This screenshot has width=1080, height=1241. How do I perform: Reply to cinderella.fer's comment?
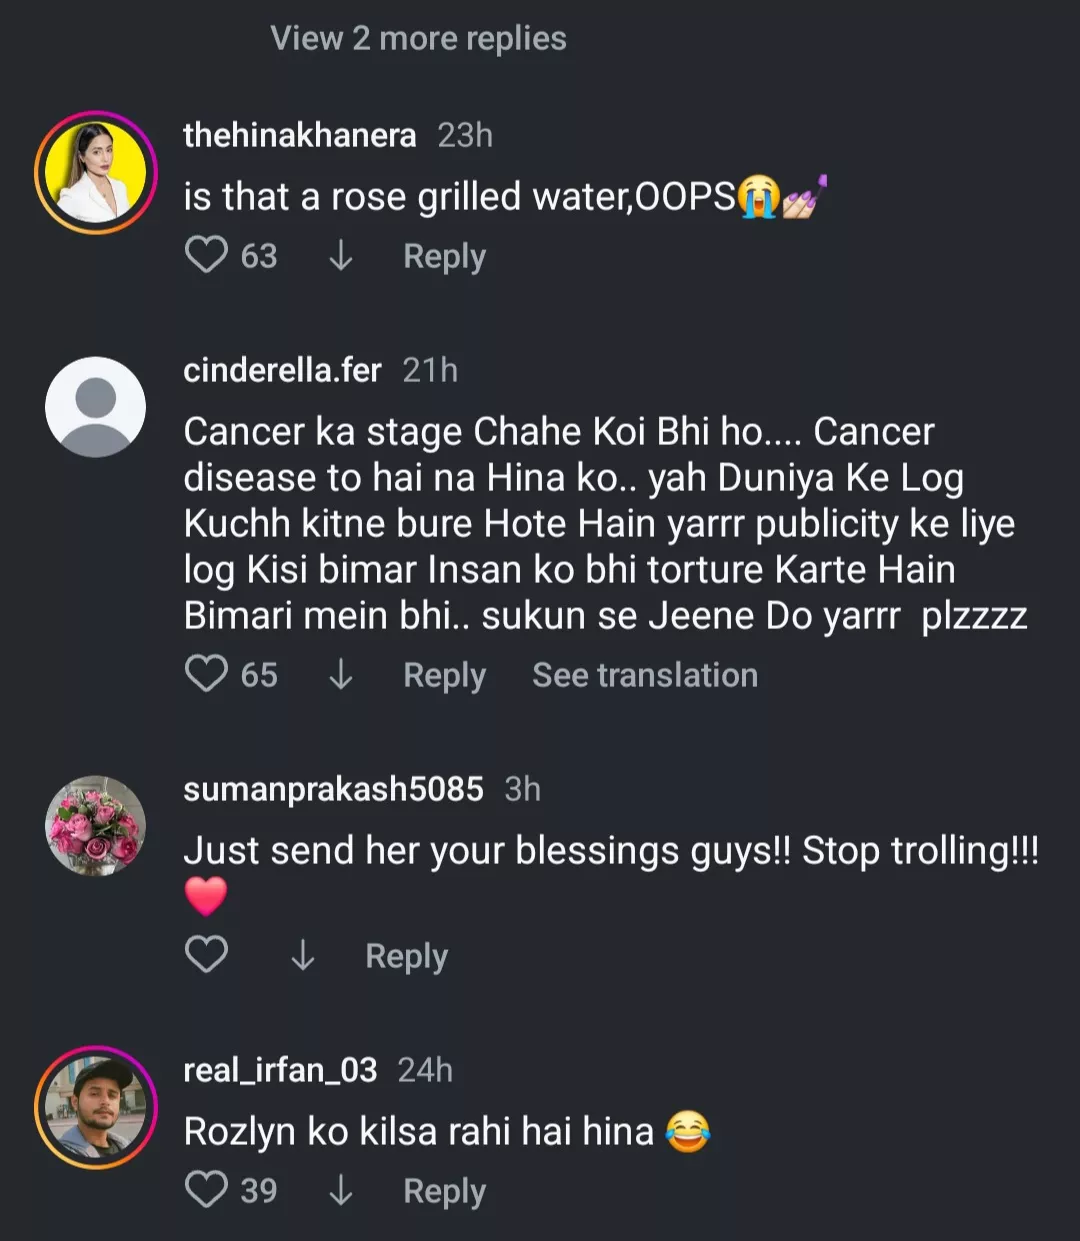coord(444,675)
